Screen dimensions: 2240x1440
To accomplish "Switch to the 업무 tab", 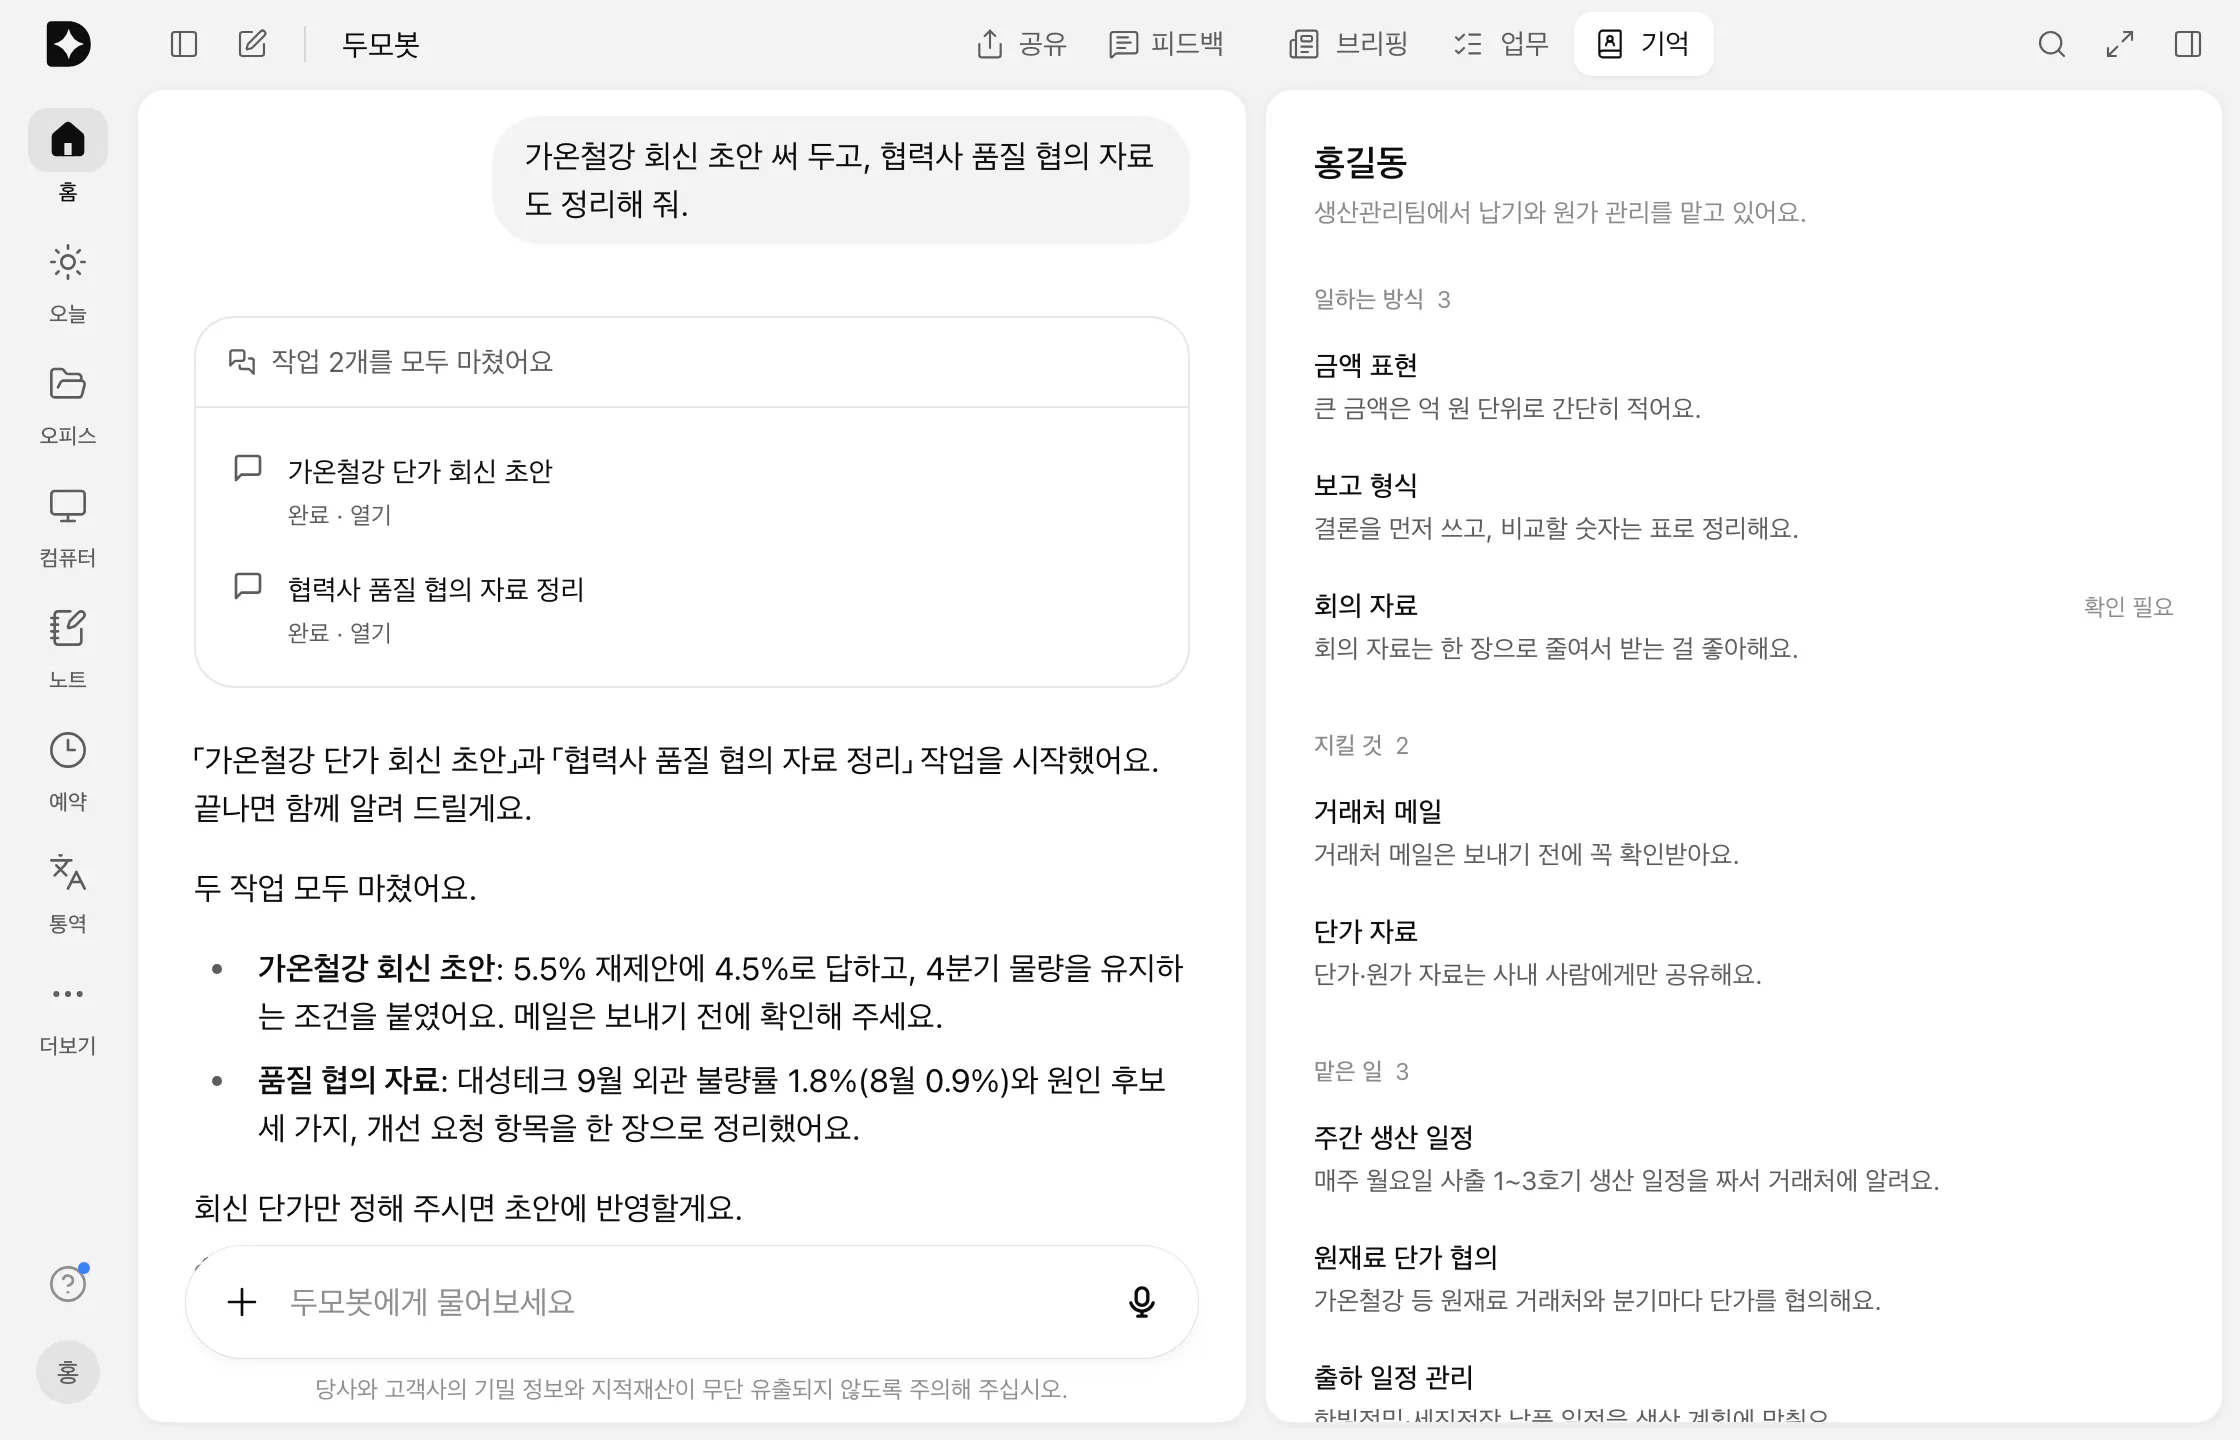I will pos(1501,44).
